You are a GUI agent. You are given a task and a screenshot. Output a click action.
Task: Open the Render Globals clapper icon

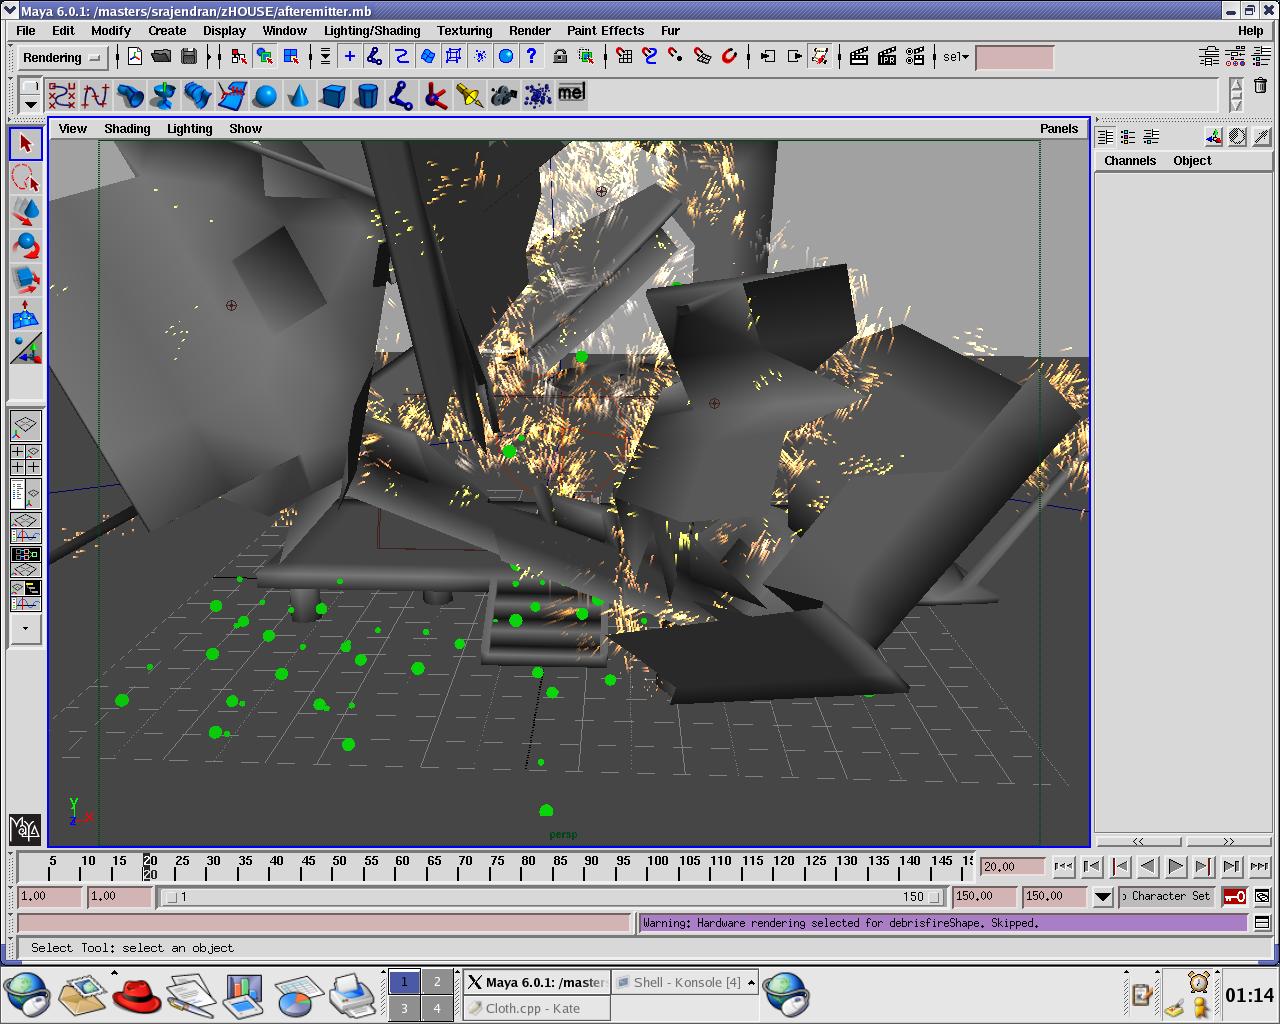[915, 57]
